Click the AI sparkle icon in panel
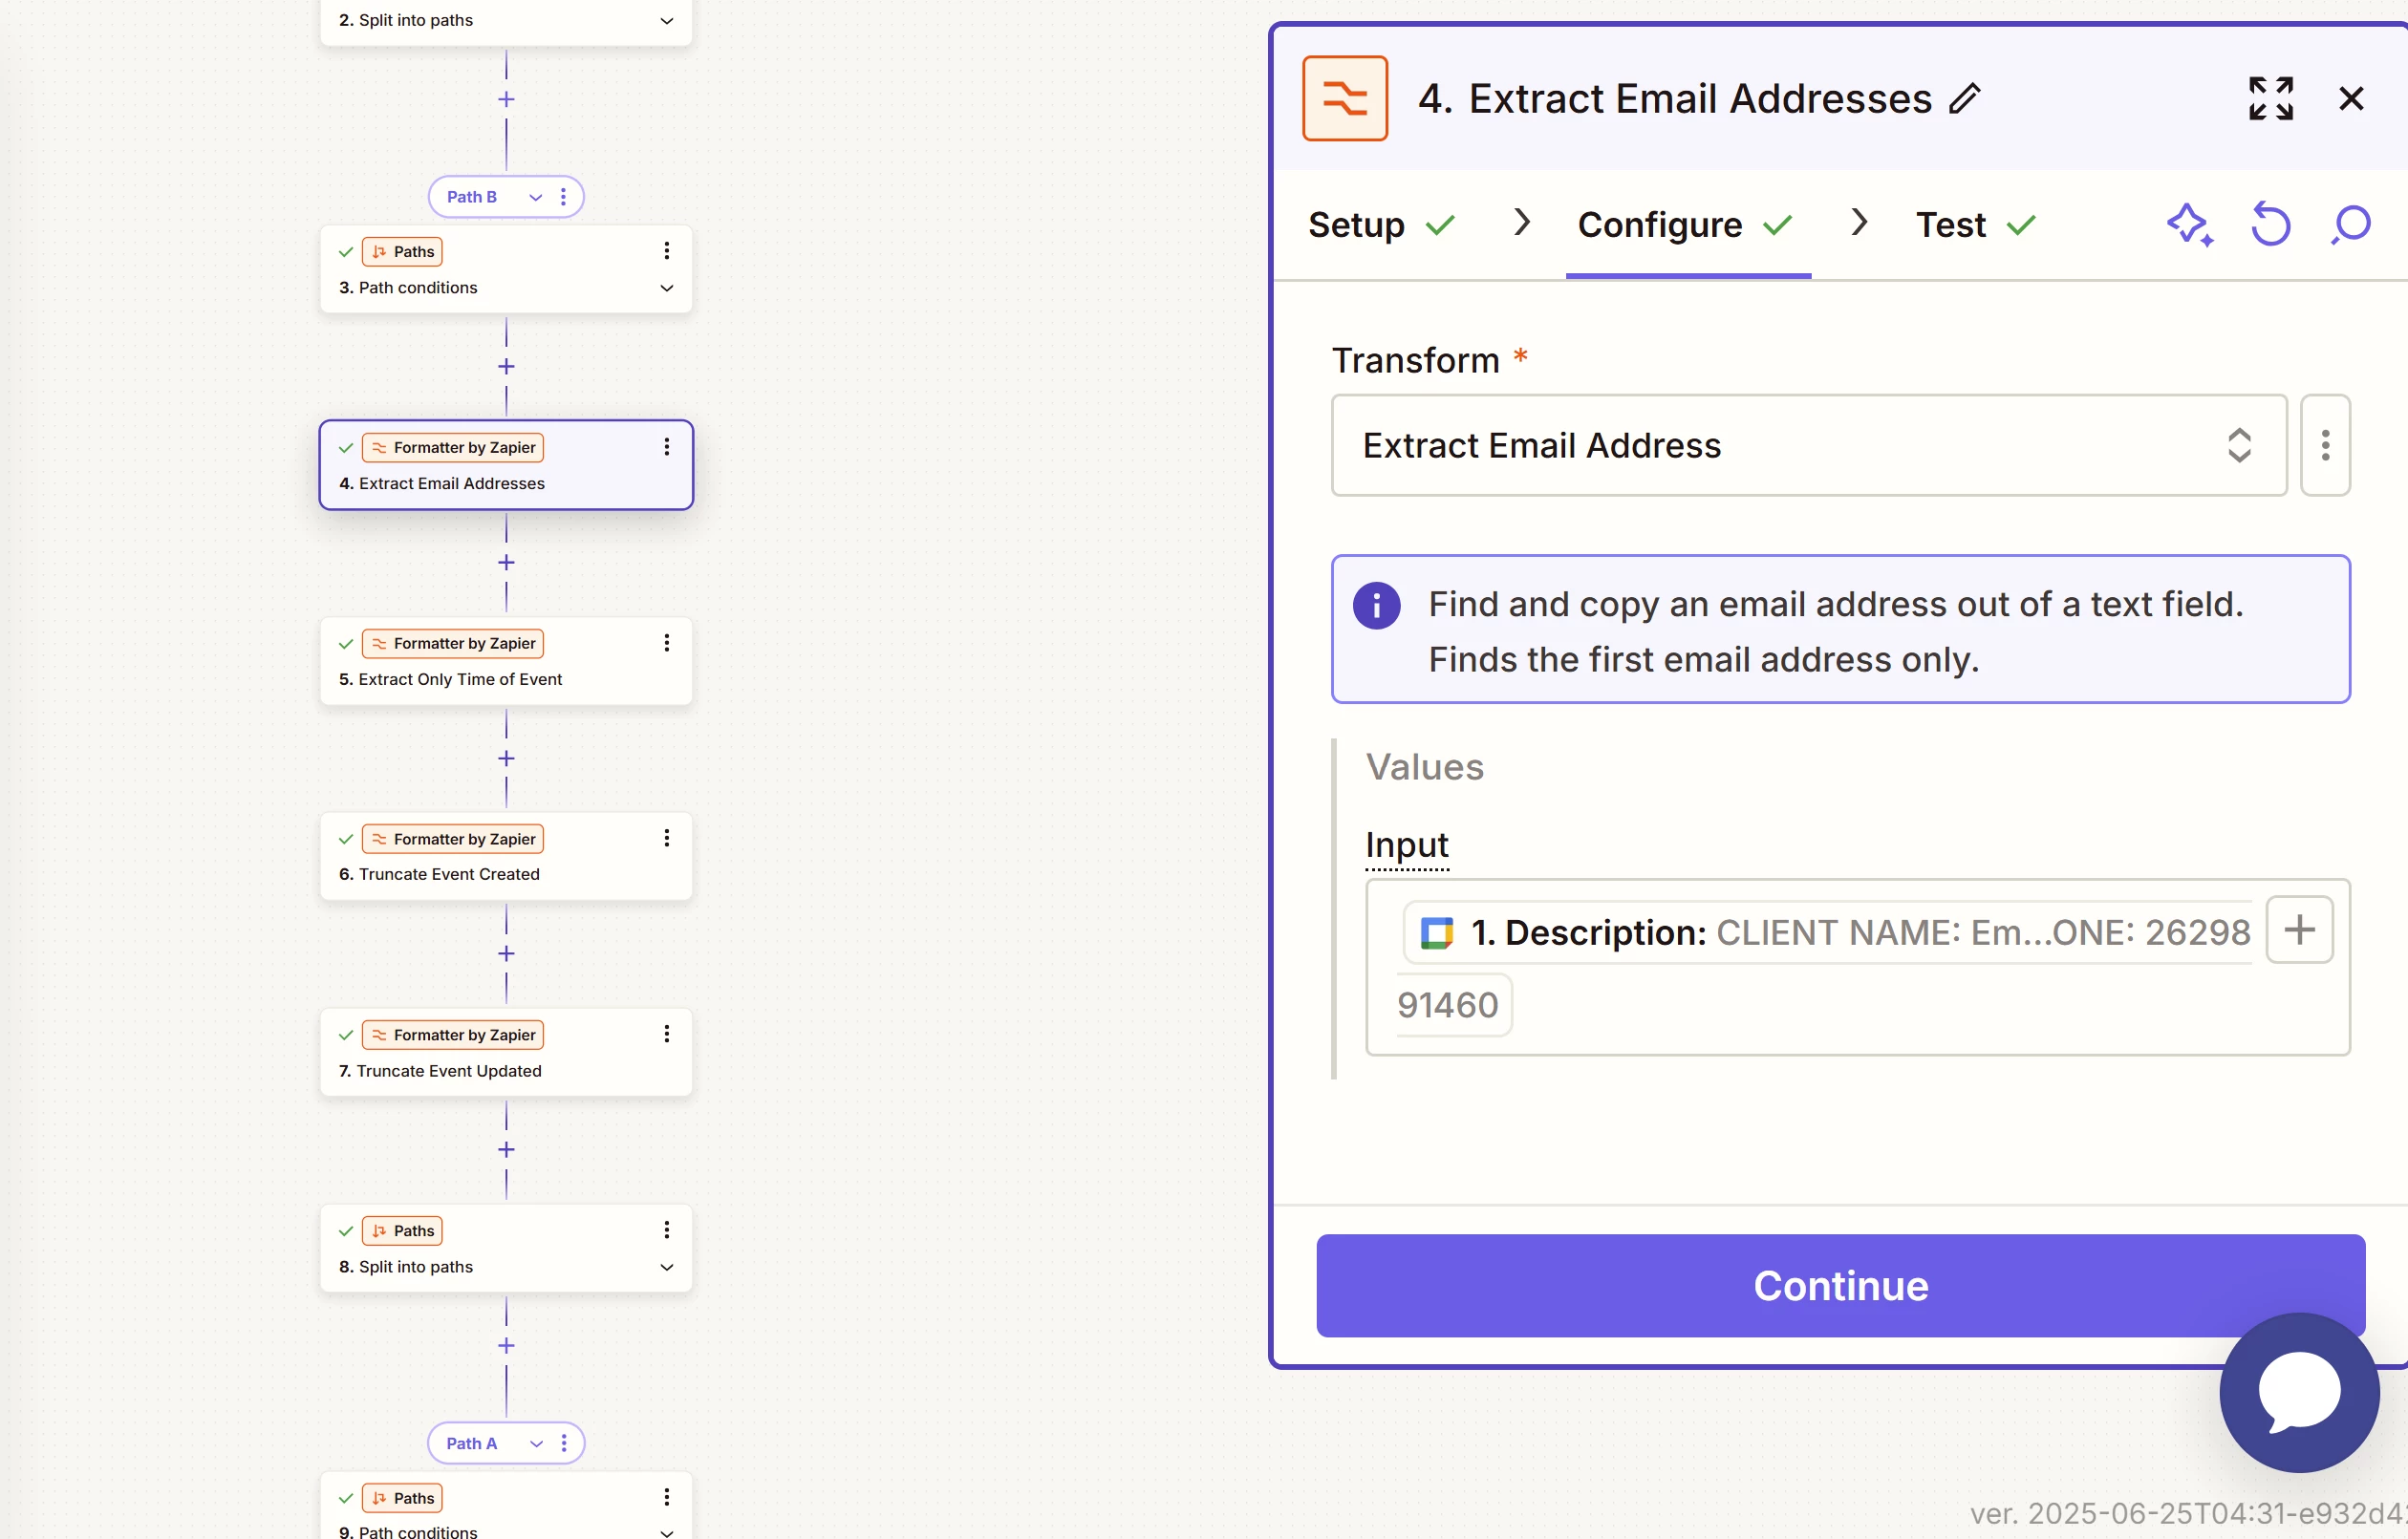Screen dimensions: 2408x1539 point(2189,224)
